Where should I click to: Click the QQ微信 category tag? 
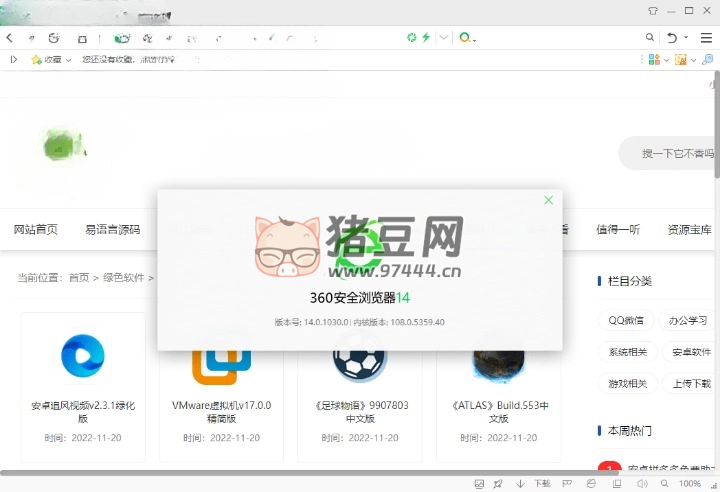tap(626, 321)
